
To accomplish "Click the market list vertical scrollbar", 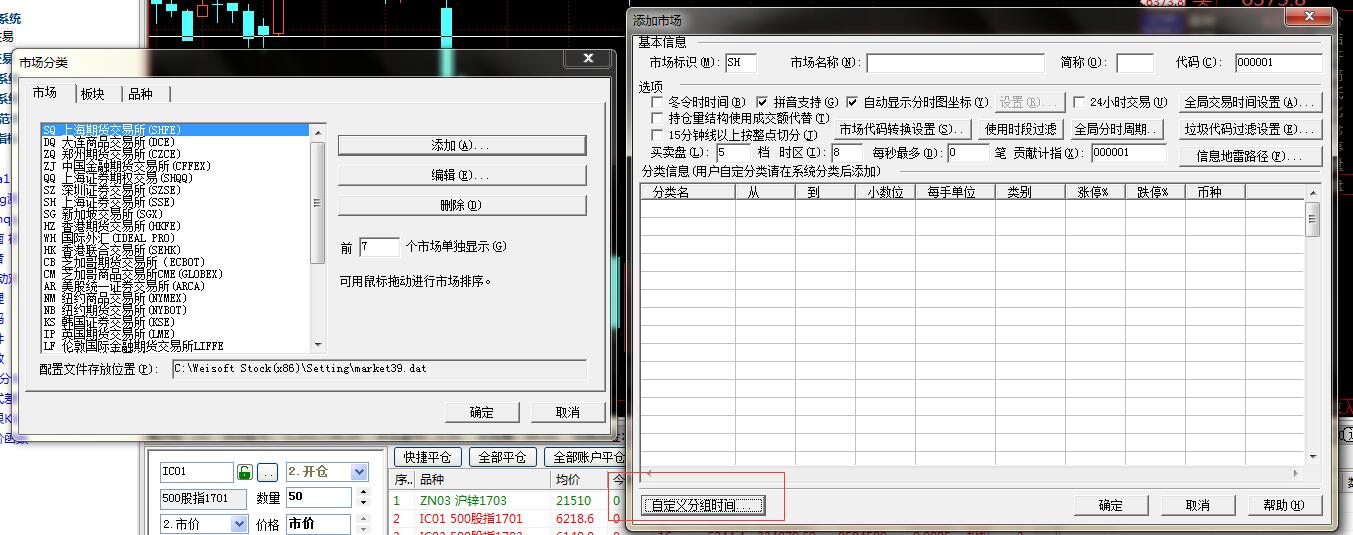I will click(x=317, y=237).
